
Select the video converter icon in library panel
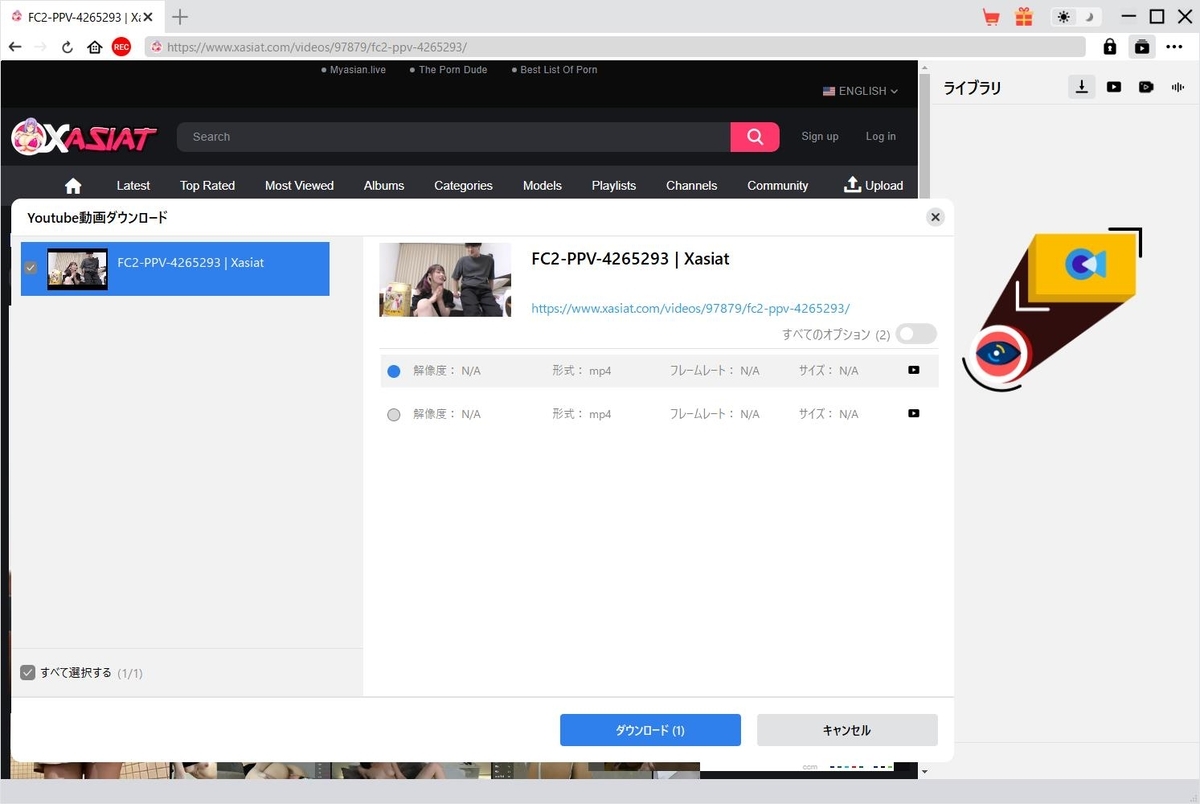(1146, 87)
